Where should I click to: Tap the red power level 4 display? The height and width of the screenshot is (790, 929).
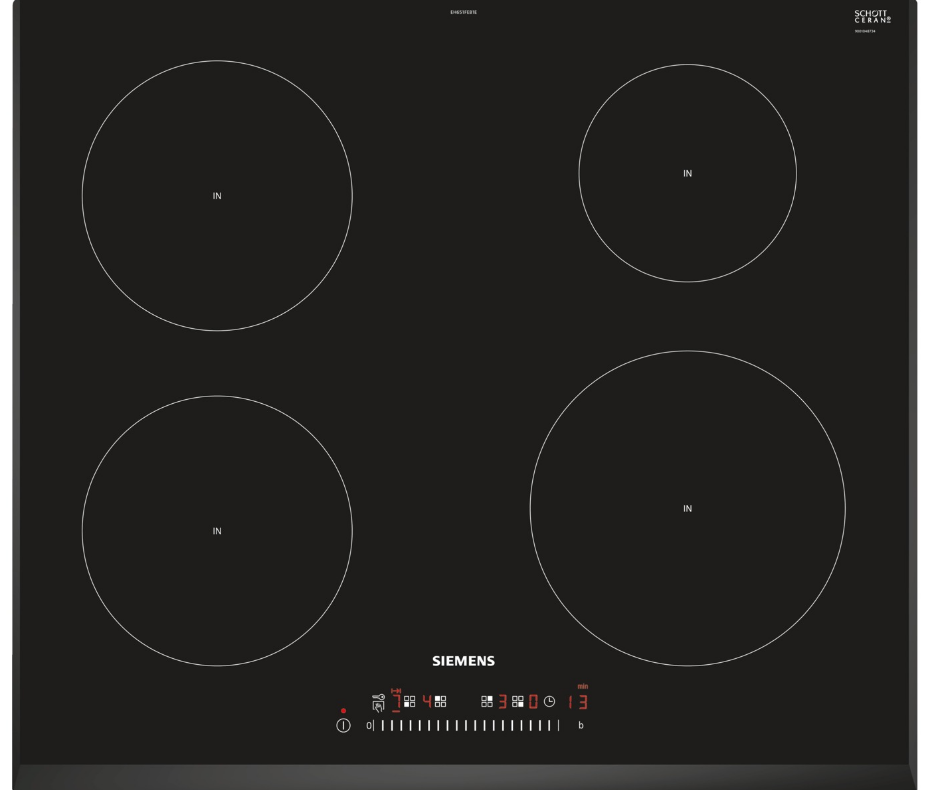(x=427, y=701)
